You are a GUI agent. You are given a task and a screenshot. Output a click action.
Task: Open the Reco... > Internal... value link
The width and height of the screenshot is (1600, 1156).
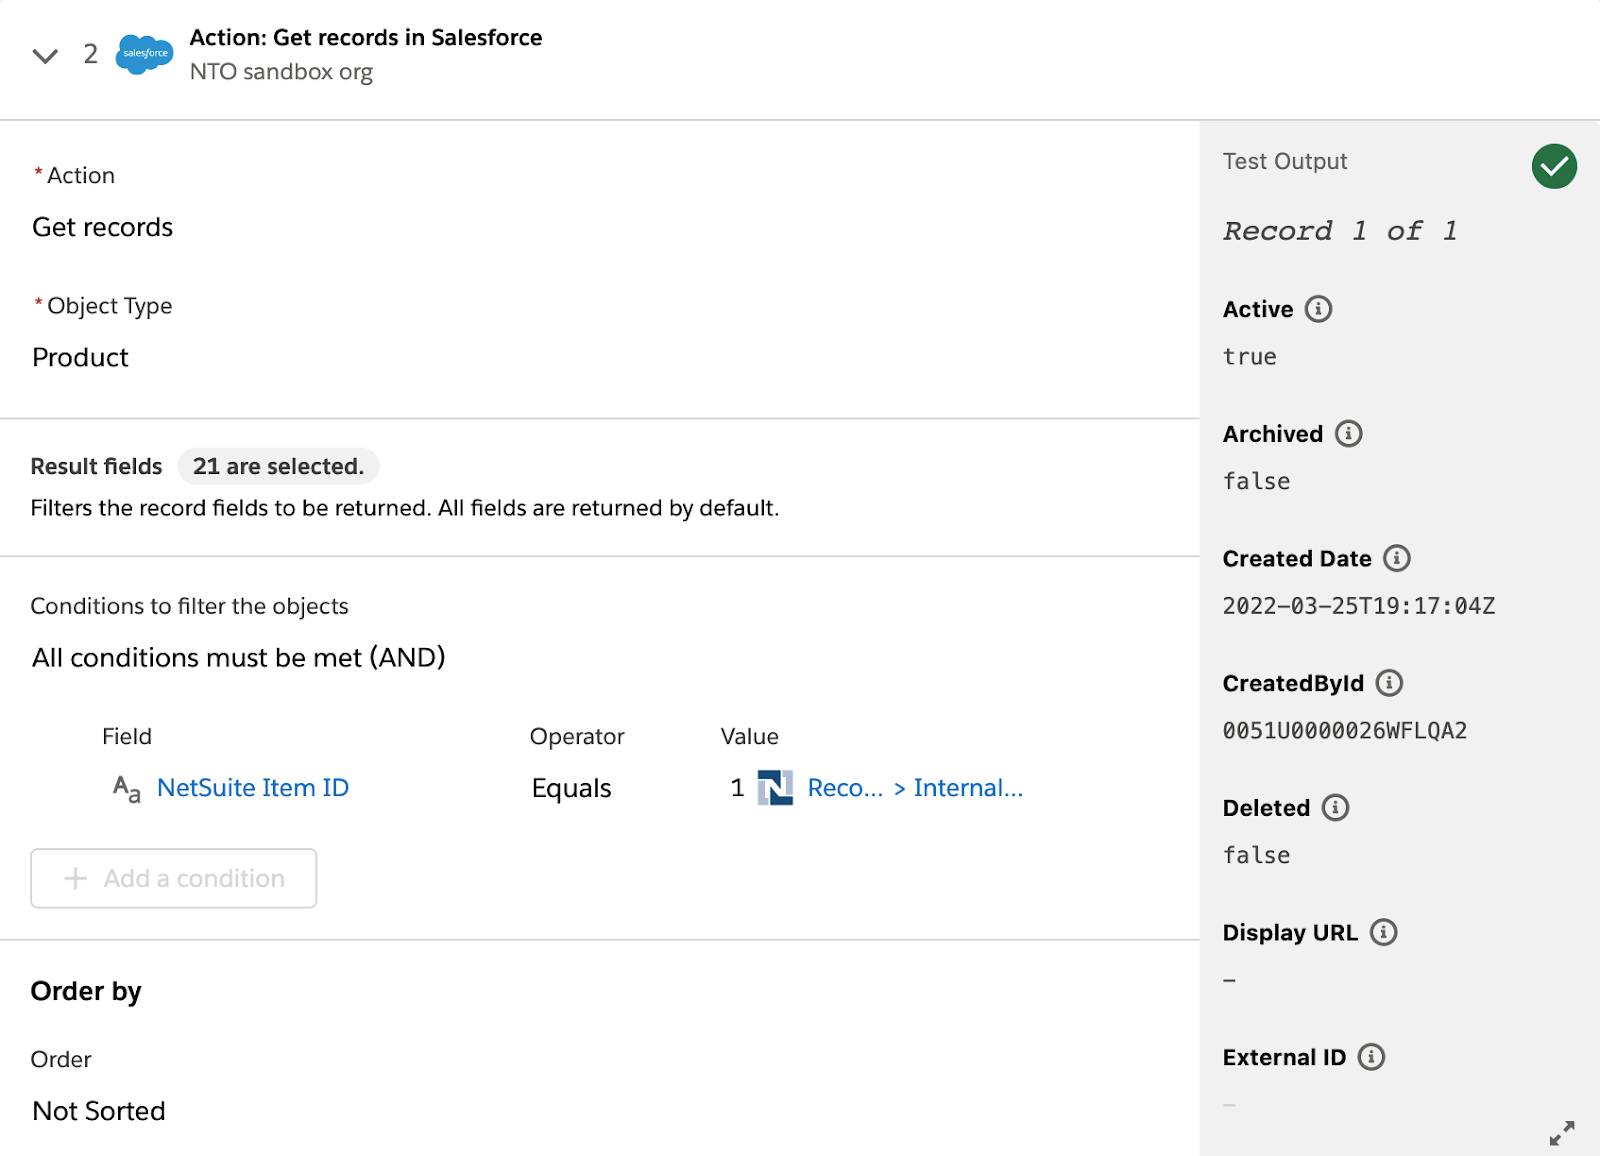(915, 788)
